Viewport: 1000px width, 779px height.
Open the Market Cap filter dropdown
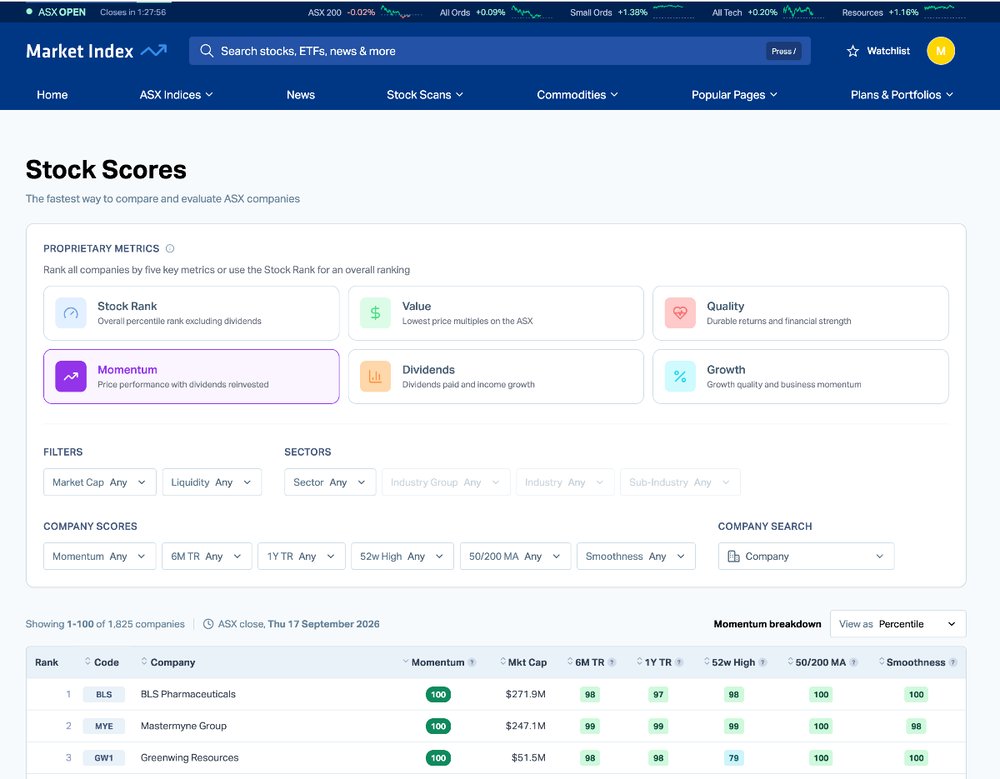(99, 482)
